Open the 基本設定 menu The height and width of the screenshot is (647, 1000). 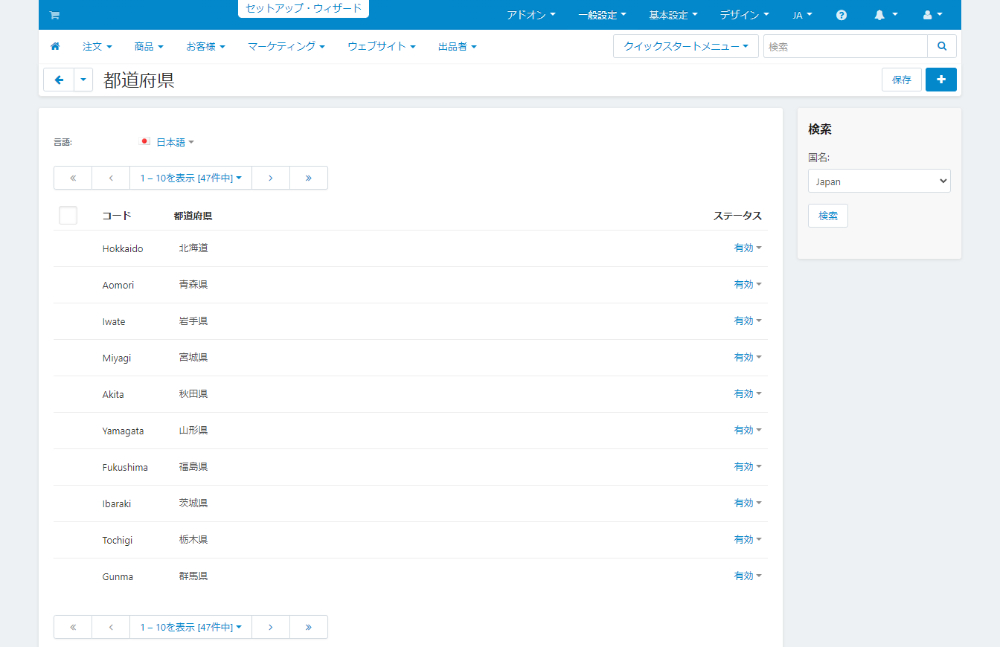[673, 15]
